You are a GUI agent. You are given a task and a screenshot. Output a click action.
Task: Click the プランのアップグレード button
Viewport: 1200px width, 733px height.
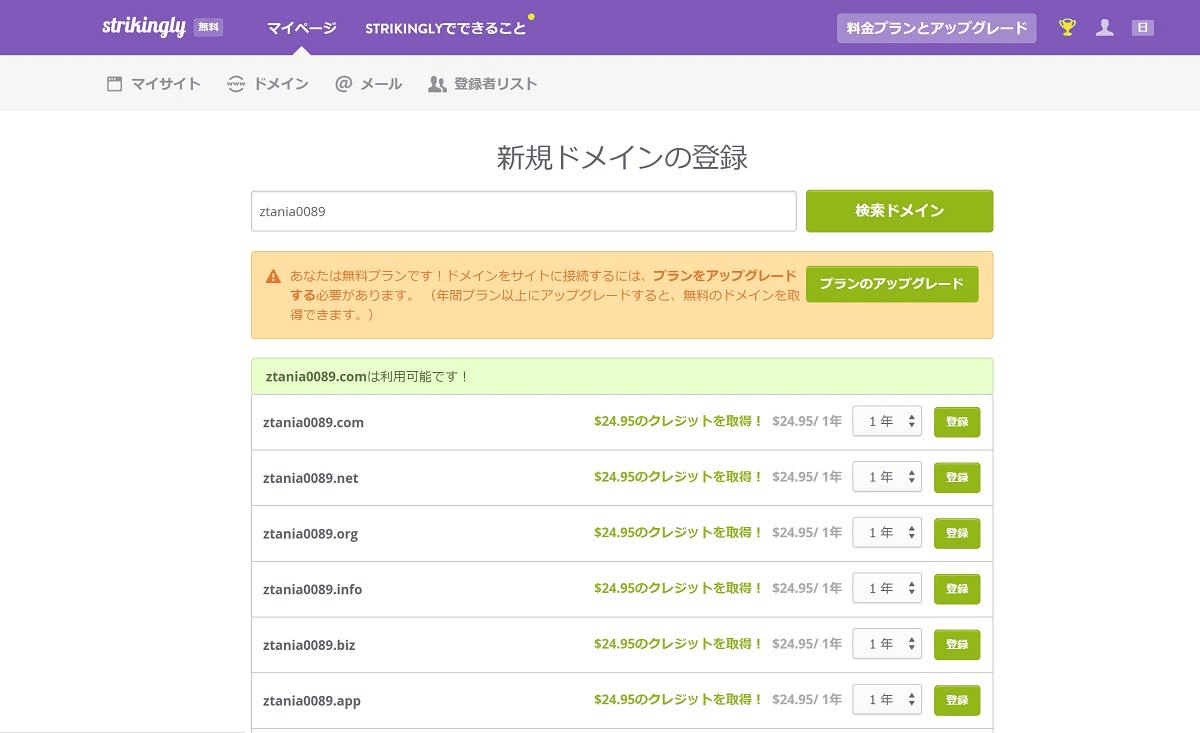point(891,284)
